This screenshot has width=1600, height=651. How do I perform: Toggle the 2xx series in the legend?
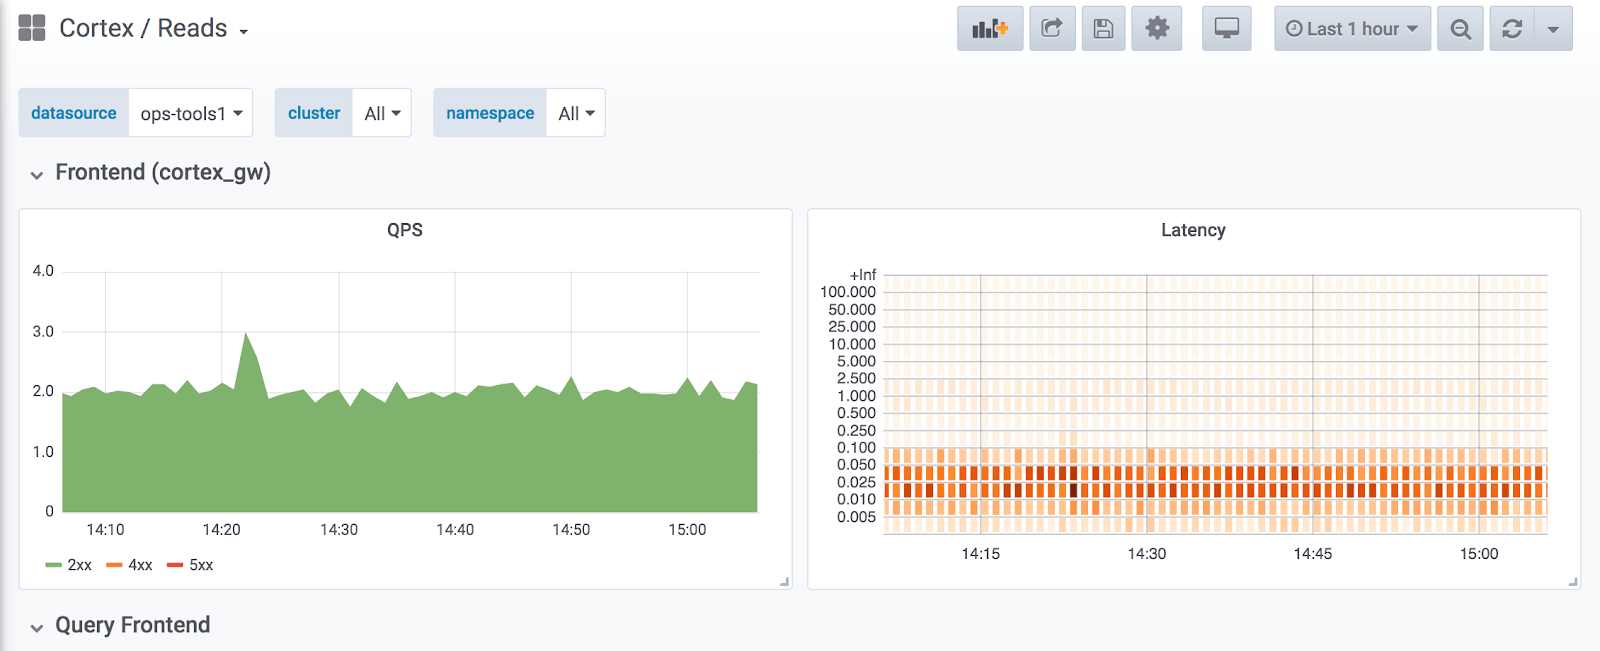tap(69, 565)
